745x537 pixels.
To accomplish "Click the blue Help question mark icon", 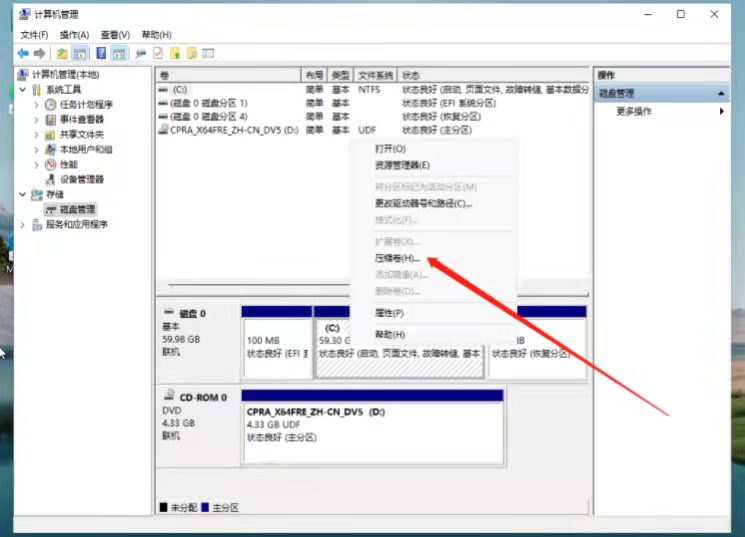I will [x=100, y=53].
